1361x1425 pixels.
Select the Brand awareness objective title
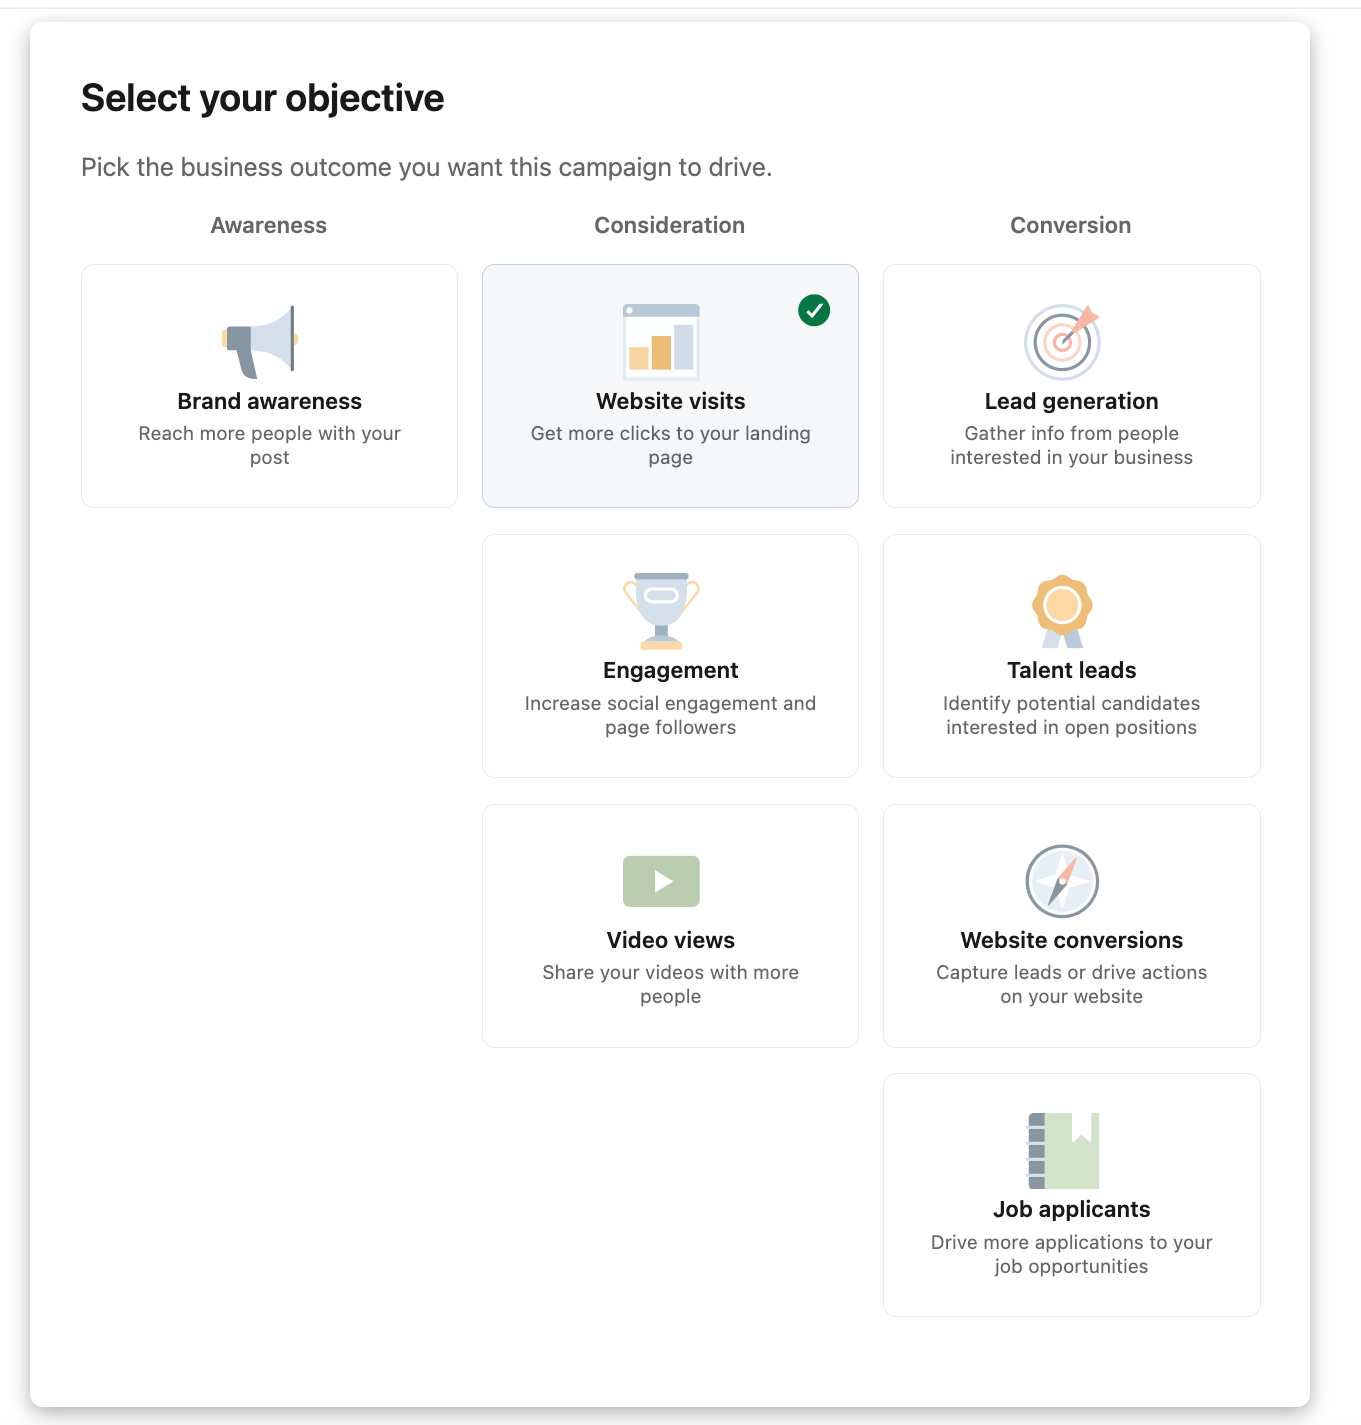270,402
